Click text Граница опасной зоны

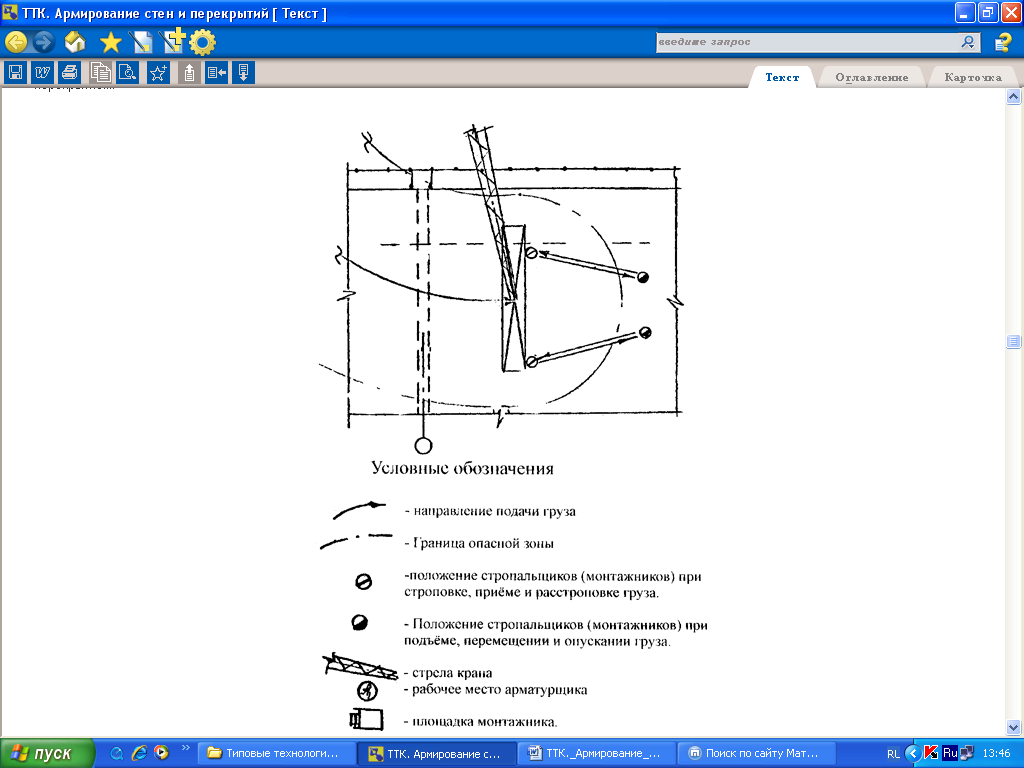483,543
